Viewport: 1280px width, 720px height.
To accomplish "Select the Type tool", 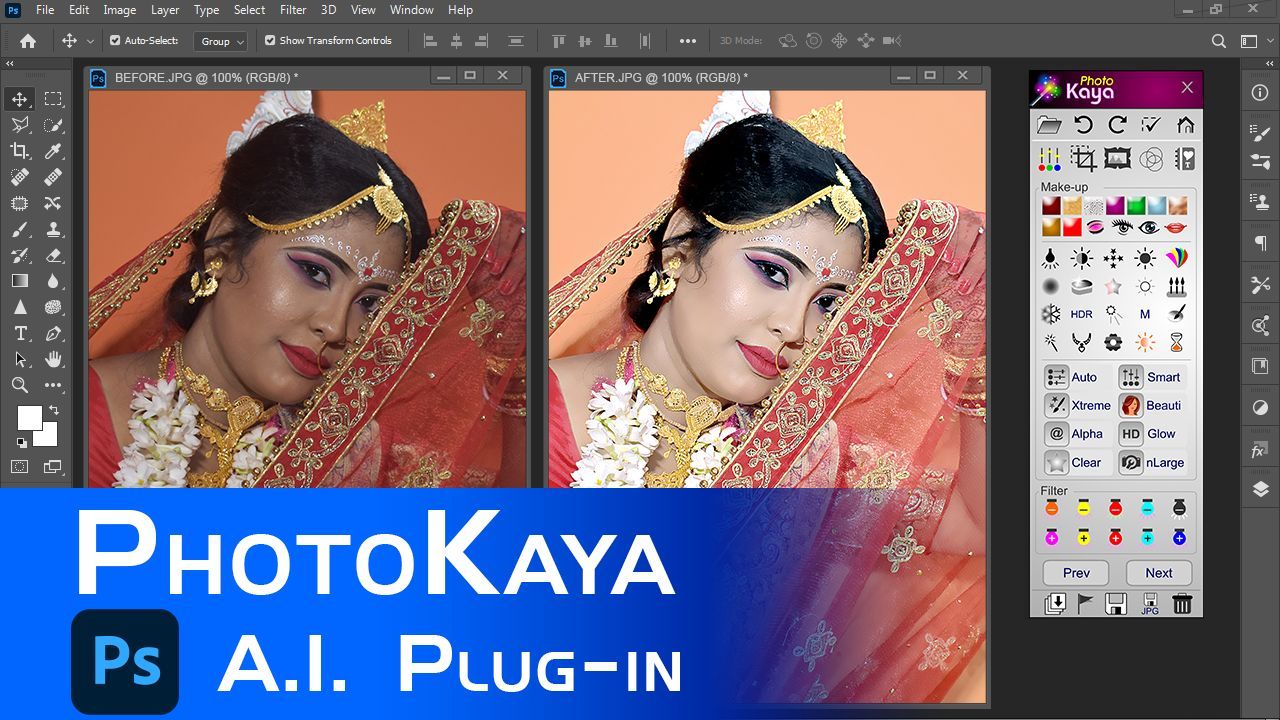I will pyautogui.click(x=20, y=333).
